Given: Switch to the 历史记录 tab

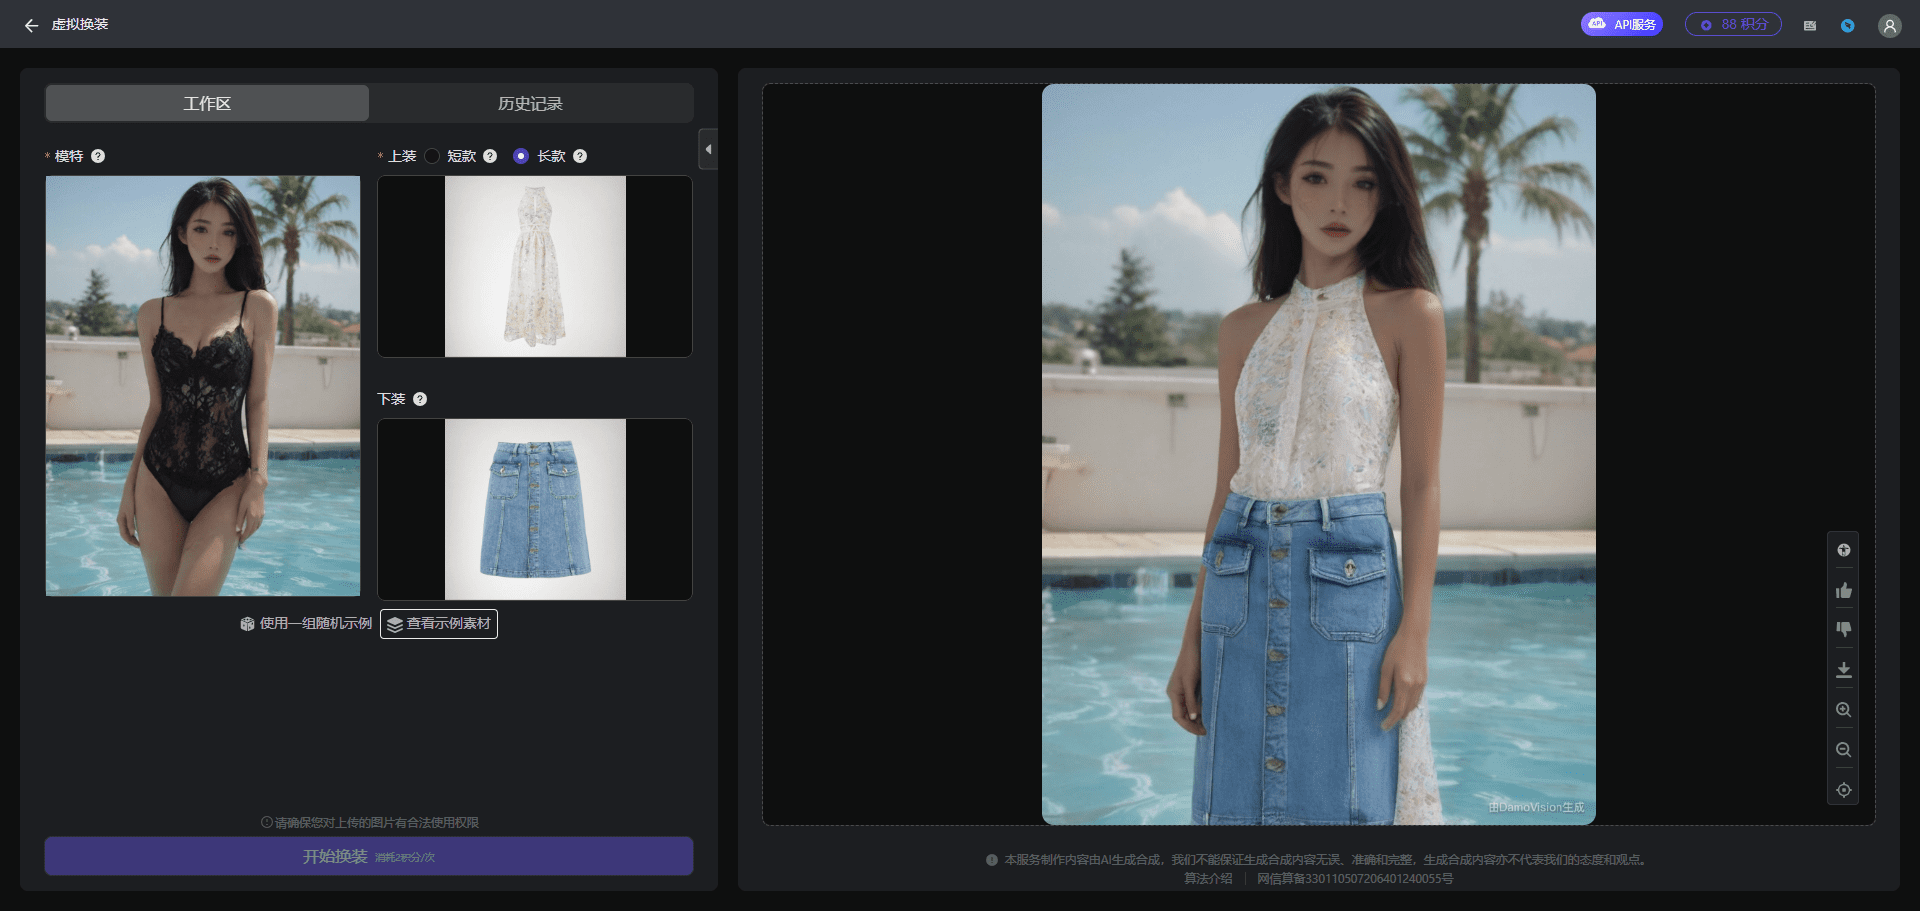Looking at the screenshot, I should tap(530, 103).
